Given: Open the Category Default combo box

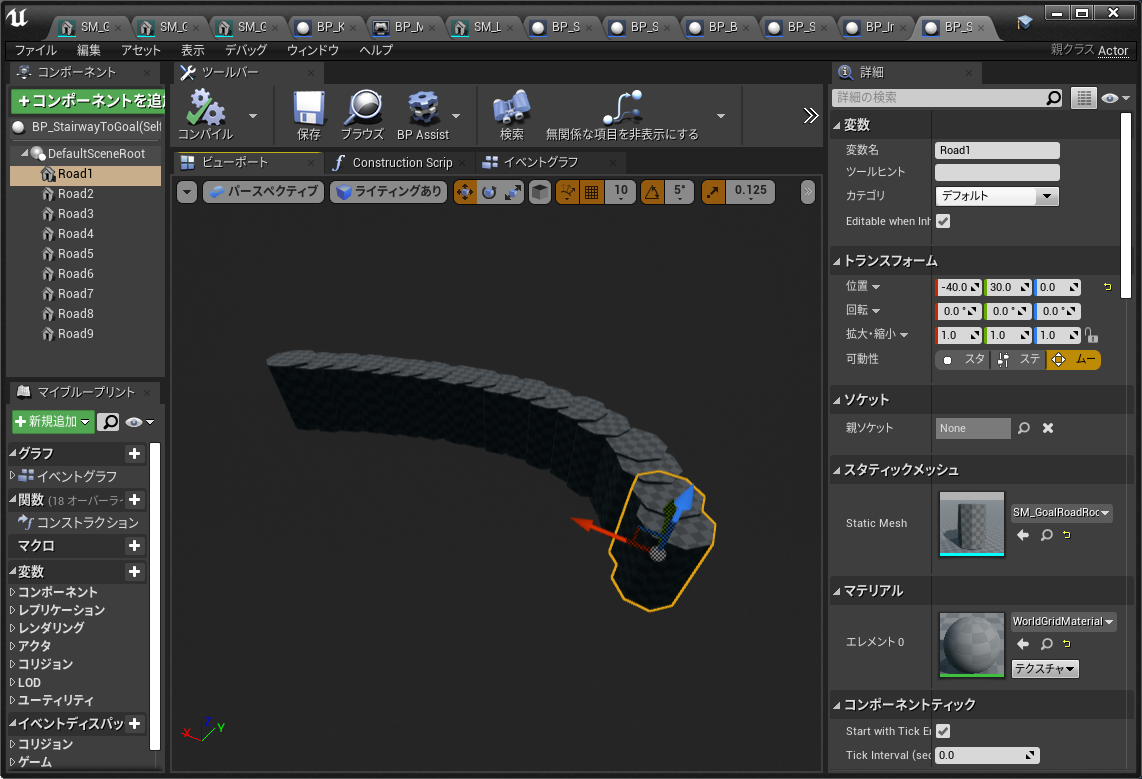Looking at the screenshot, I should pyautogui.click(x=996, y=196).
